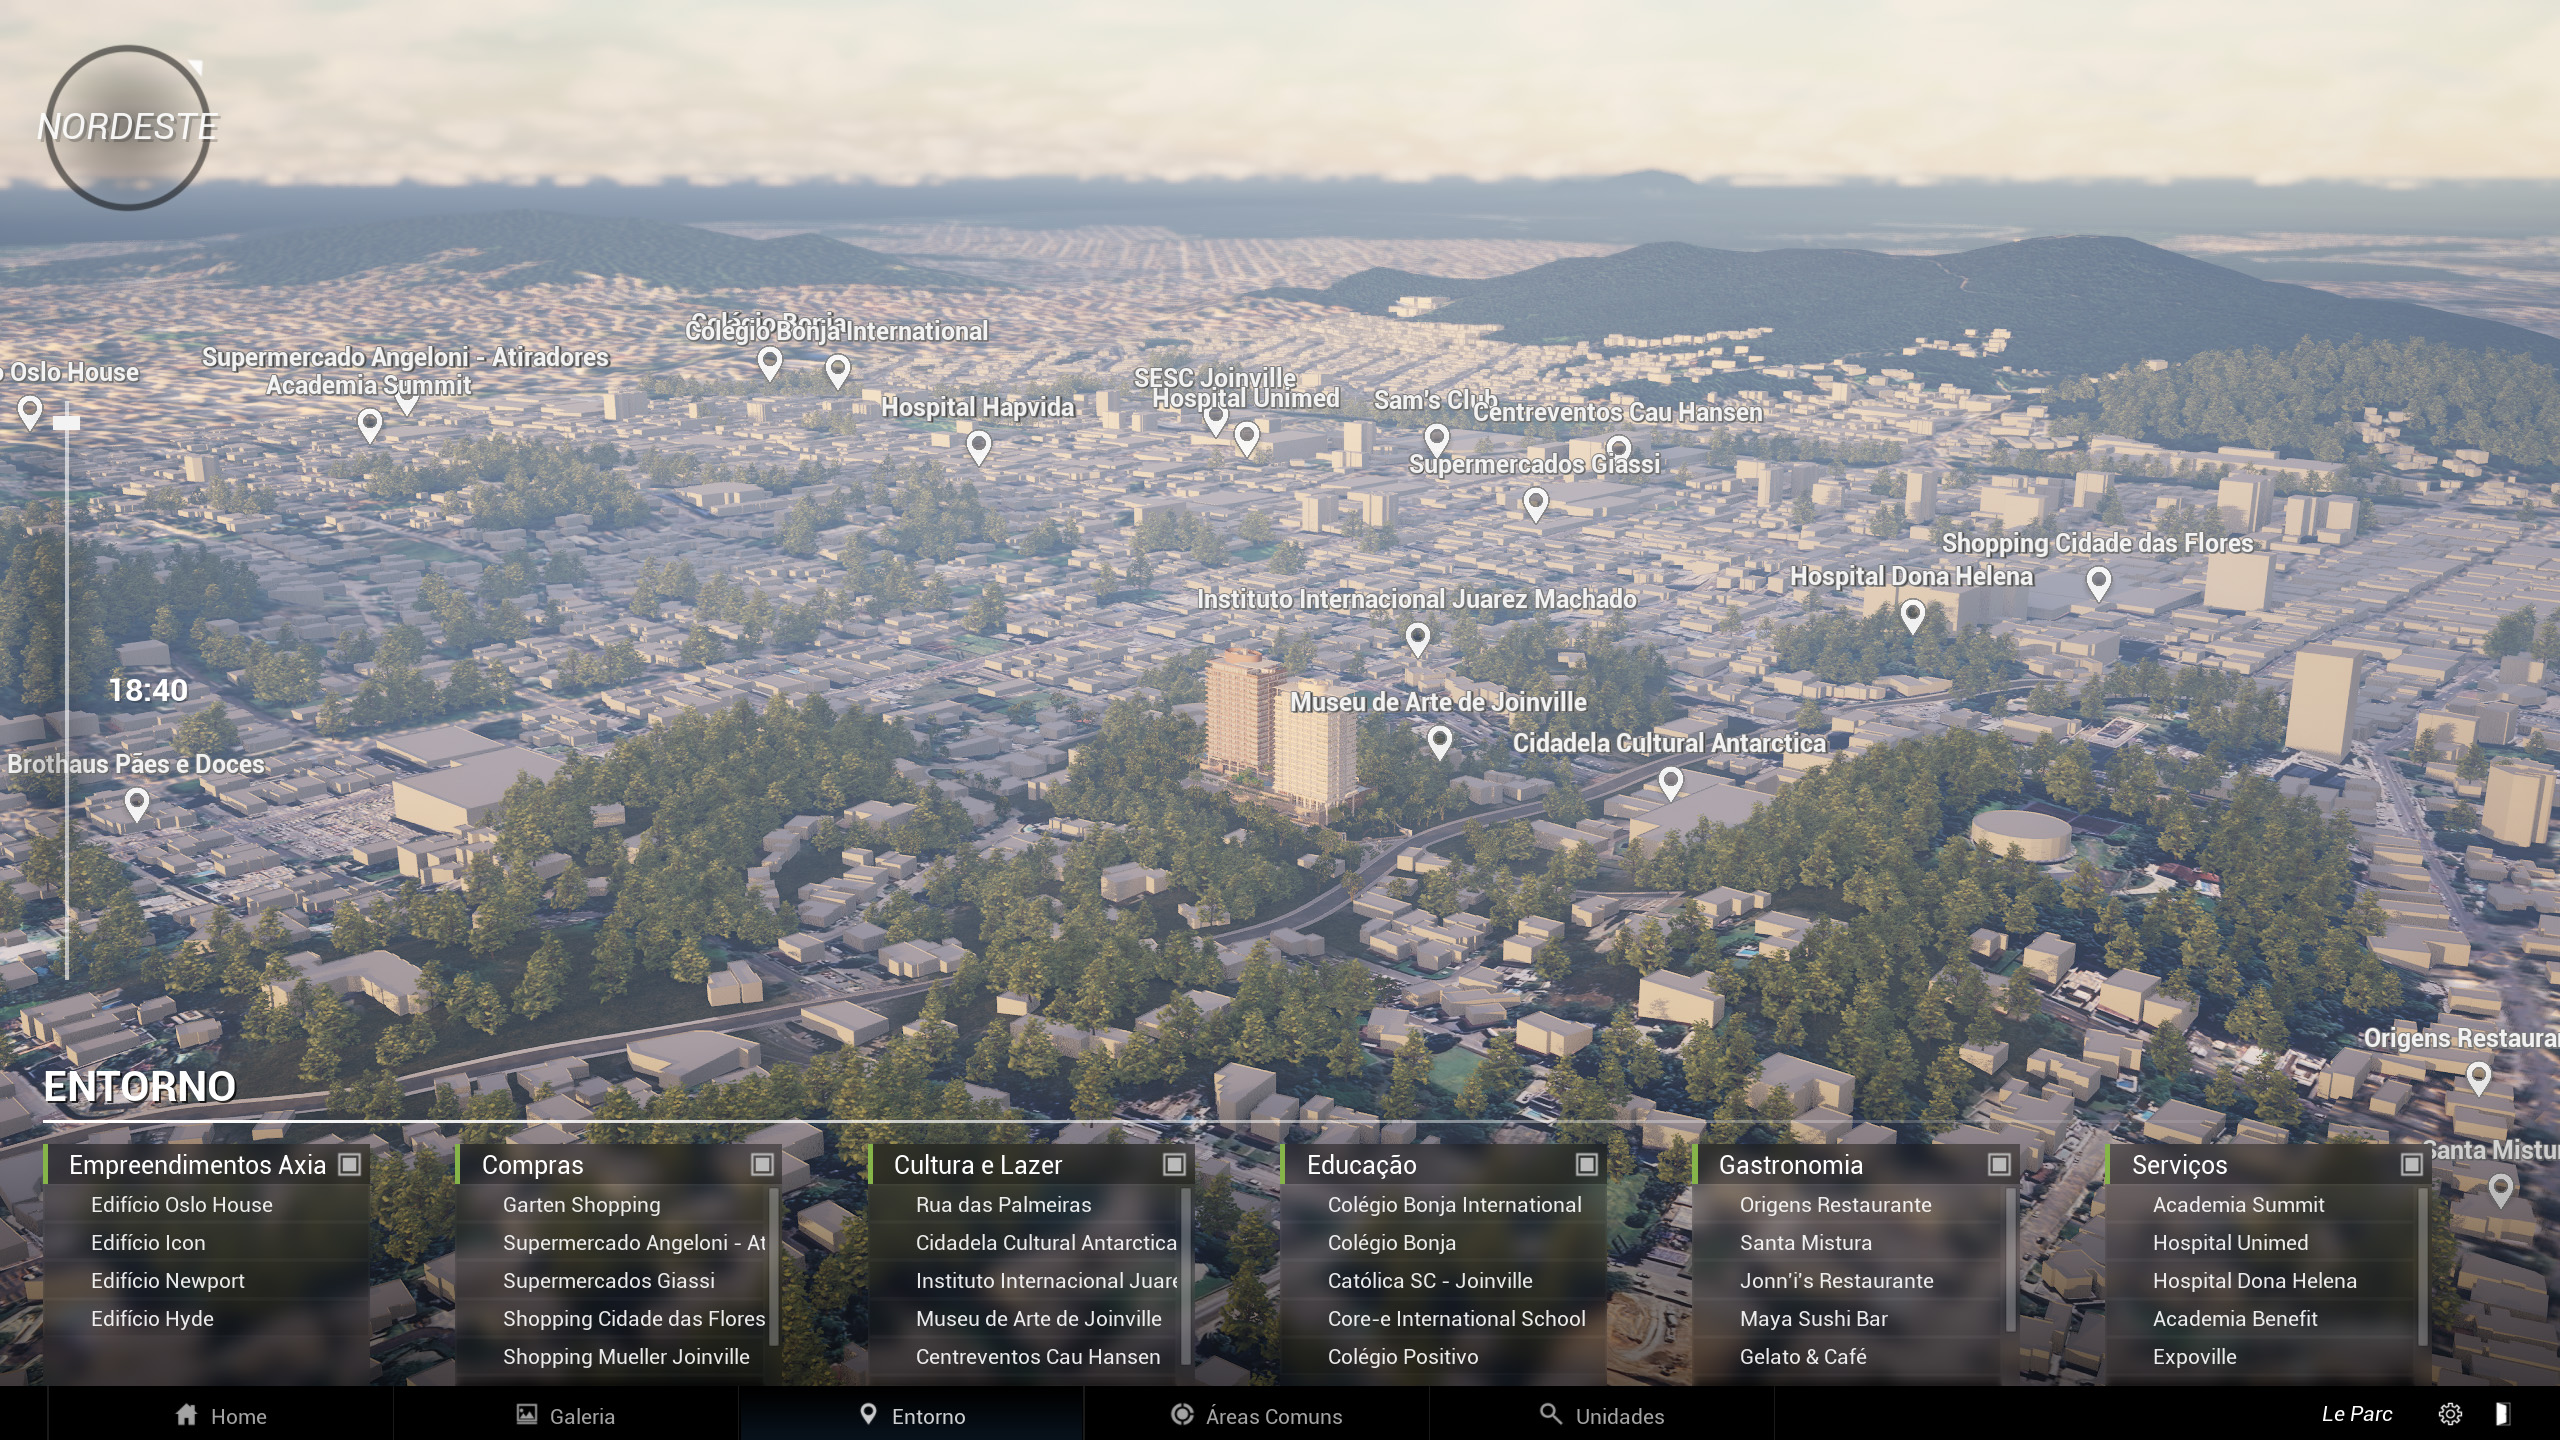The height and width of the screenshot is (1440, 2560).
Task: Select the Hospital Unimed map pin
Action: pos(1247,437)
